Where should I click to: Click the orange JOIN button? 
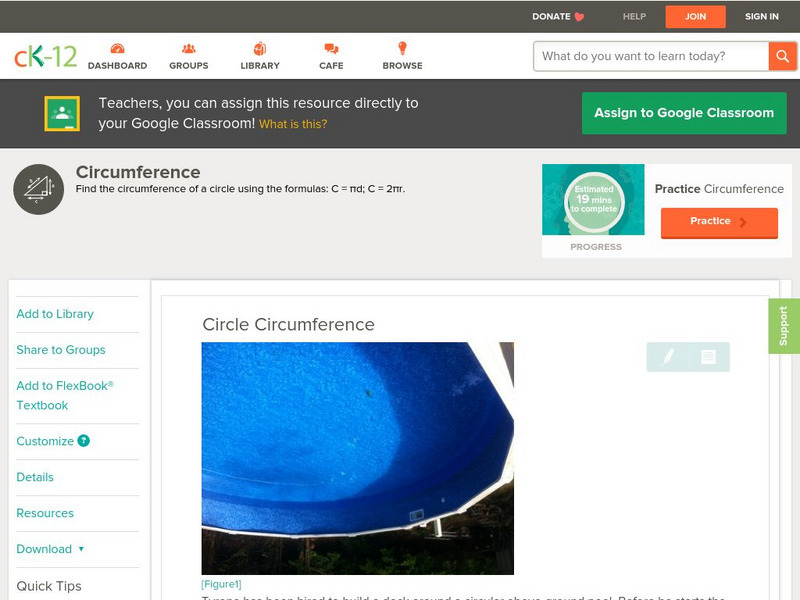[695, 17]
